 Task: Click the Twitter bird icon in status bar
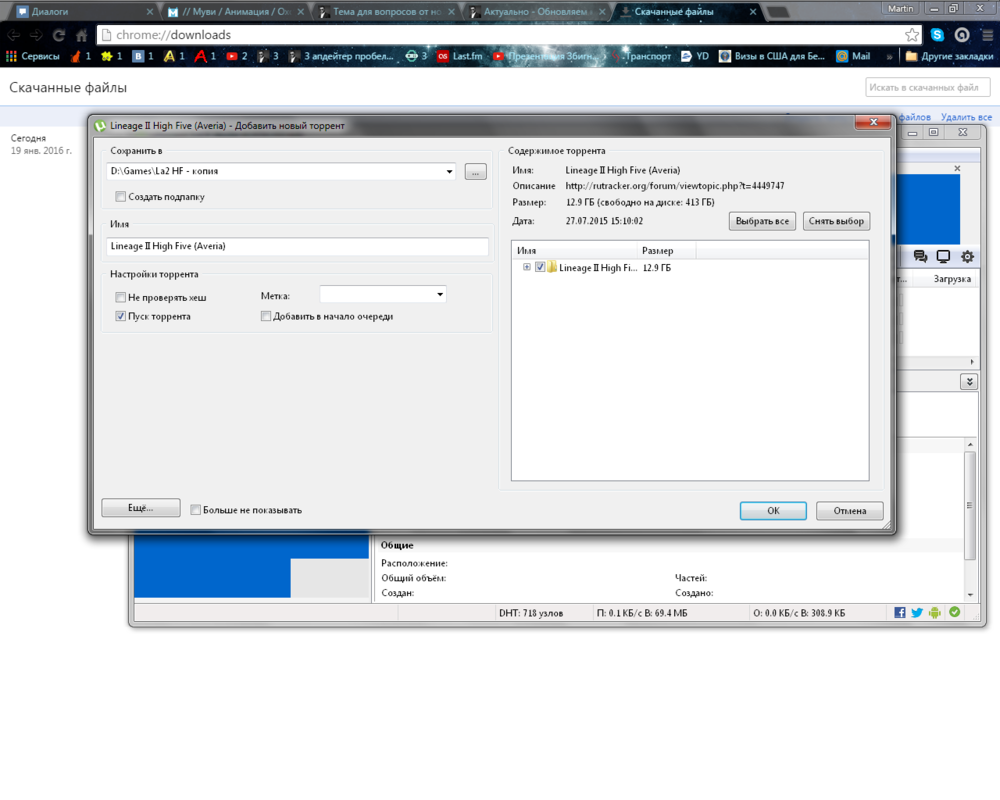click(917, 612)
